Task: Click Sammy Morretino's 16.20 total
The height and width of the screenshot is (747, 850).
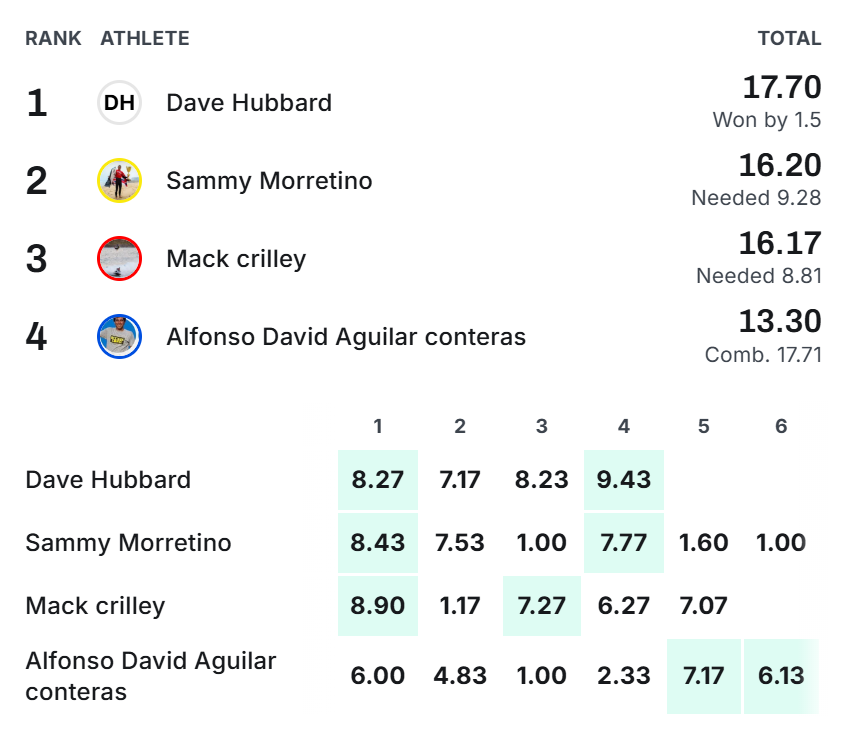Action: pos(780,165)
